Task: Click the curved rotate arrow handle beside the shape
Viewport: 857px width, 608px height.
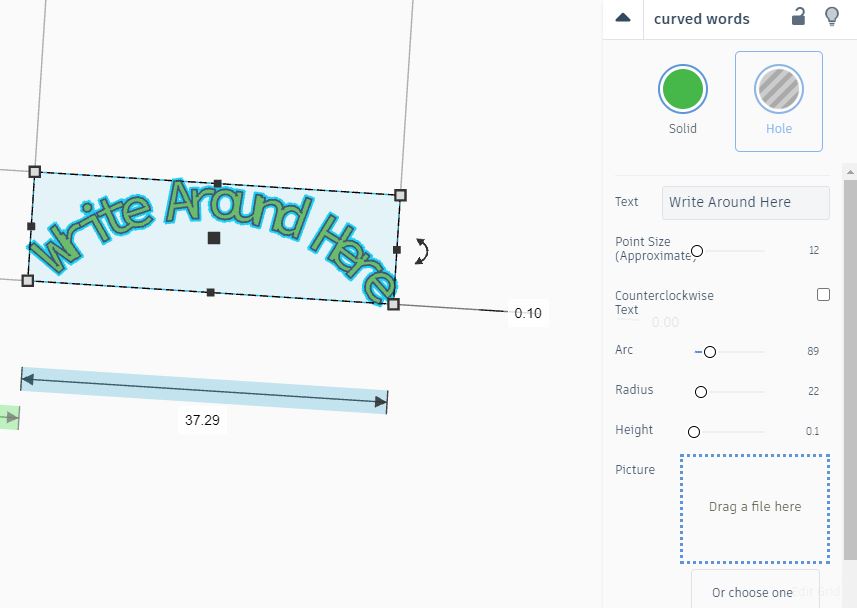Action: pos(422,251)
